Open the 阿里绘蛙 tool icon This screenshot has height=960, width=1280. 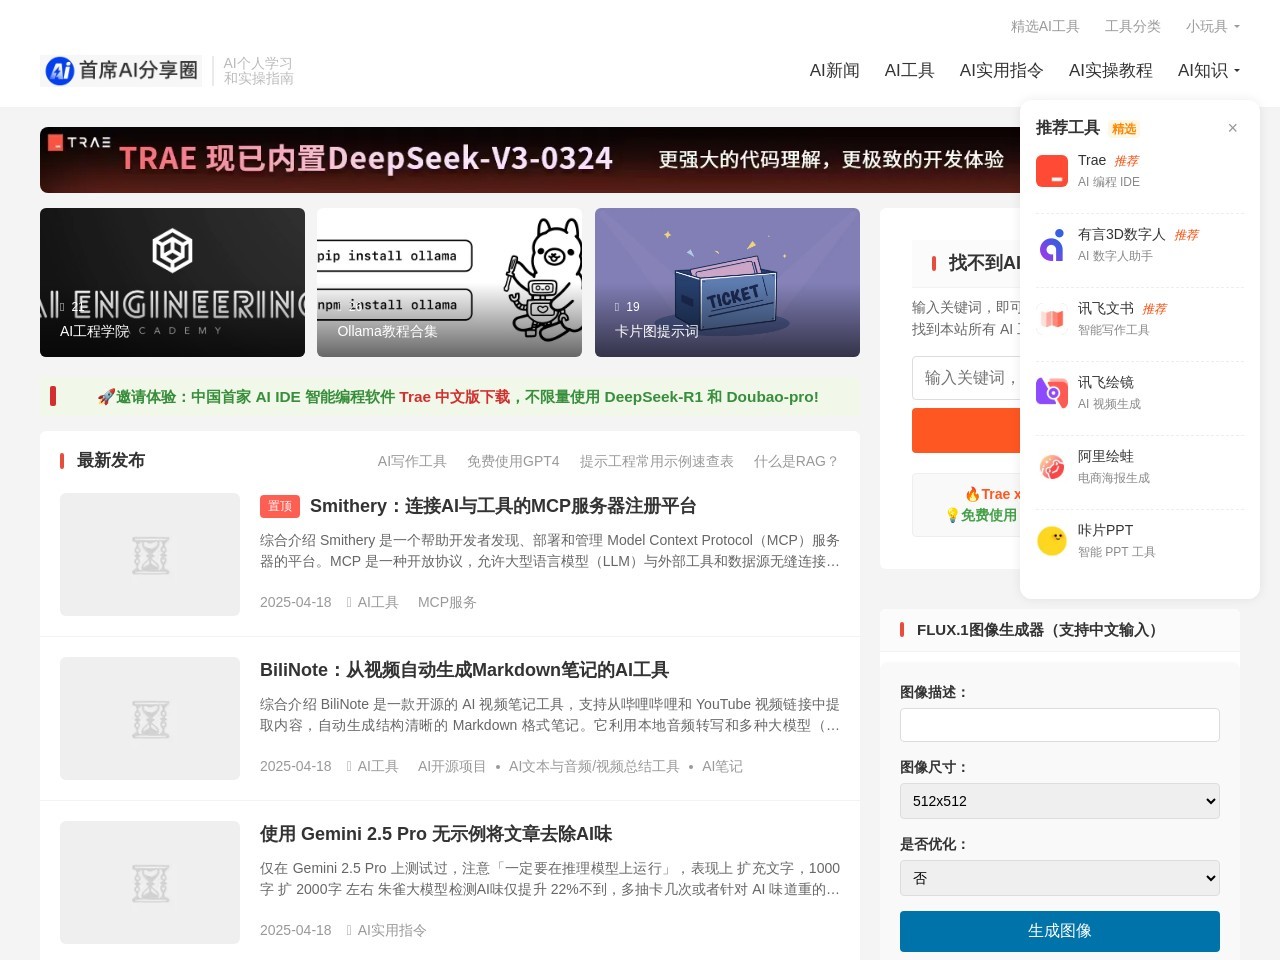coord(1052,467)
